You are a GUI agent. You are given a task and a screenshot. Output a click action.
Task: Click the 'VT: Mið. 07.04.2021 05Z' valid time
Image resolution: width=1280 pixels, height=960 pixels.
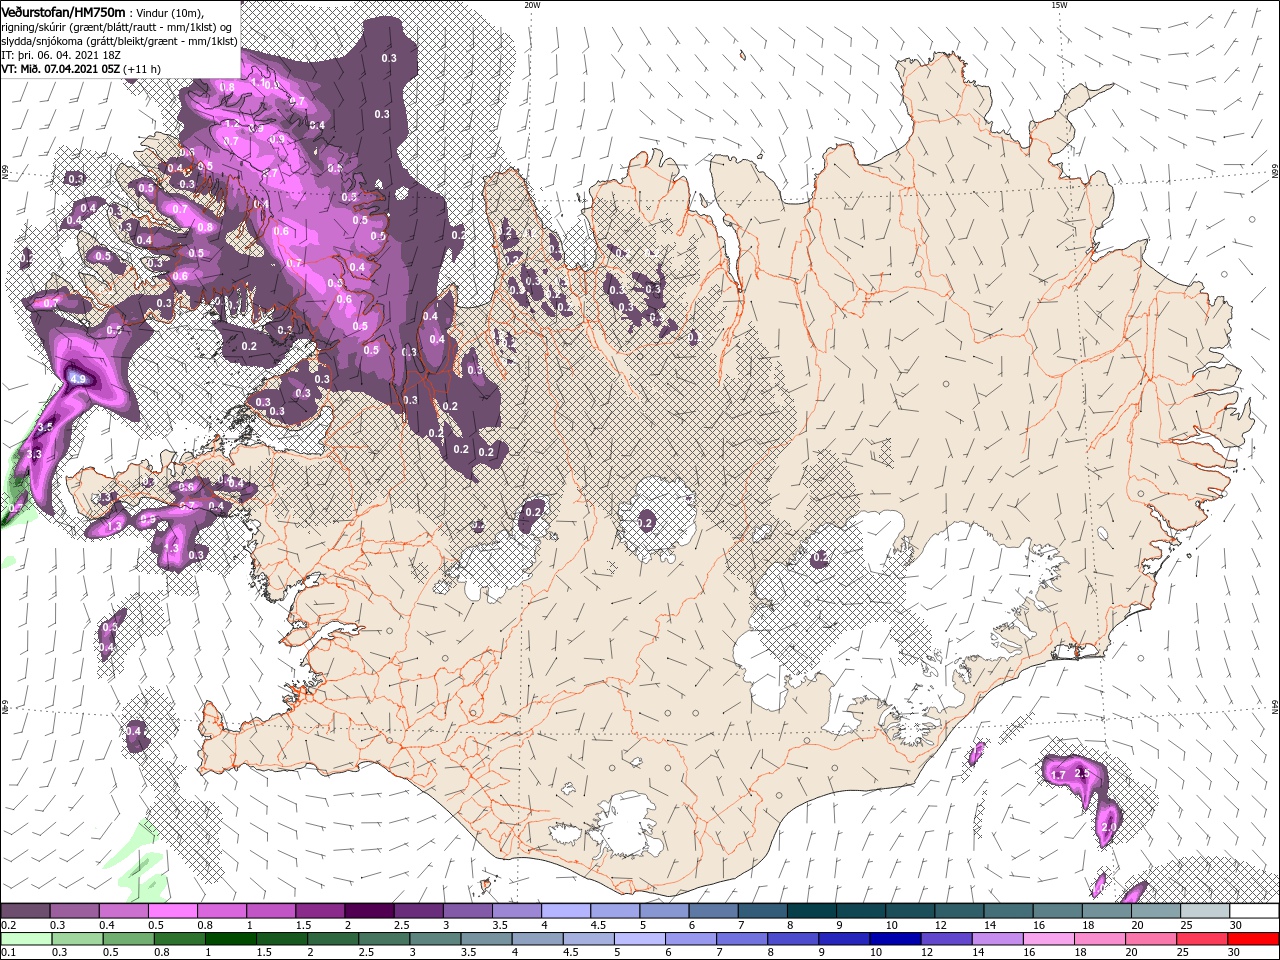[61, 69]
